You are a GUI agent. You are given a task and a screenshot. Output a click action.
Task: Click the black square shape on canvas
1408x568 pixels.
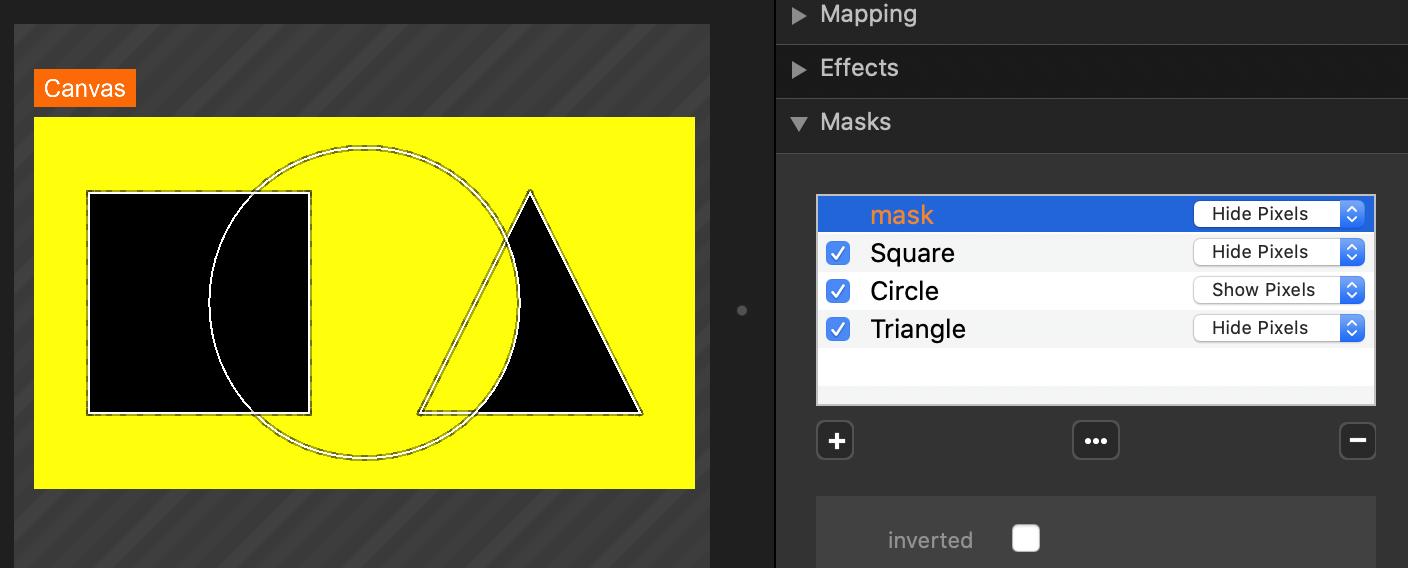click(150, 300)
